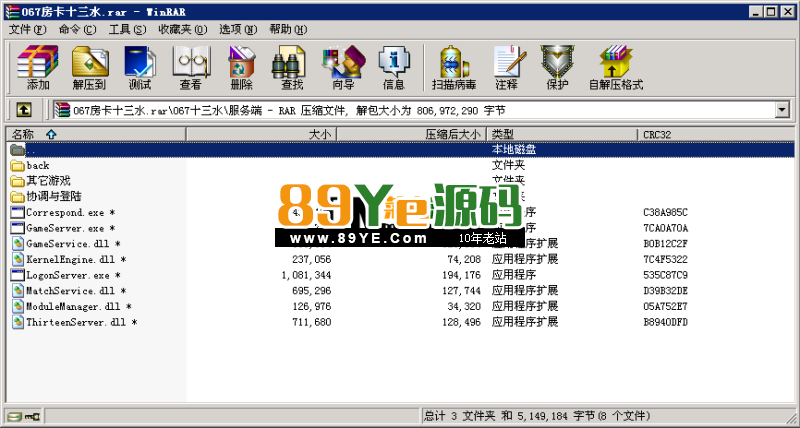Expand the archive path dropdown
This screenshot has width=800, height=428.
coord(782,110)
